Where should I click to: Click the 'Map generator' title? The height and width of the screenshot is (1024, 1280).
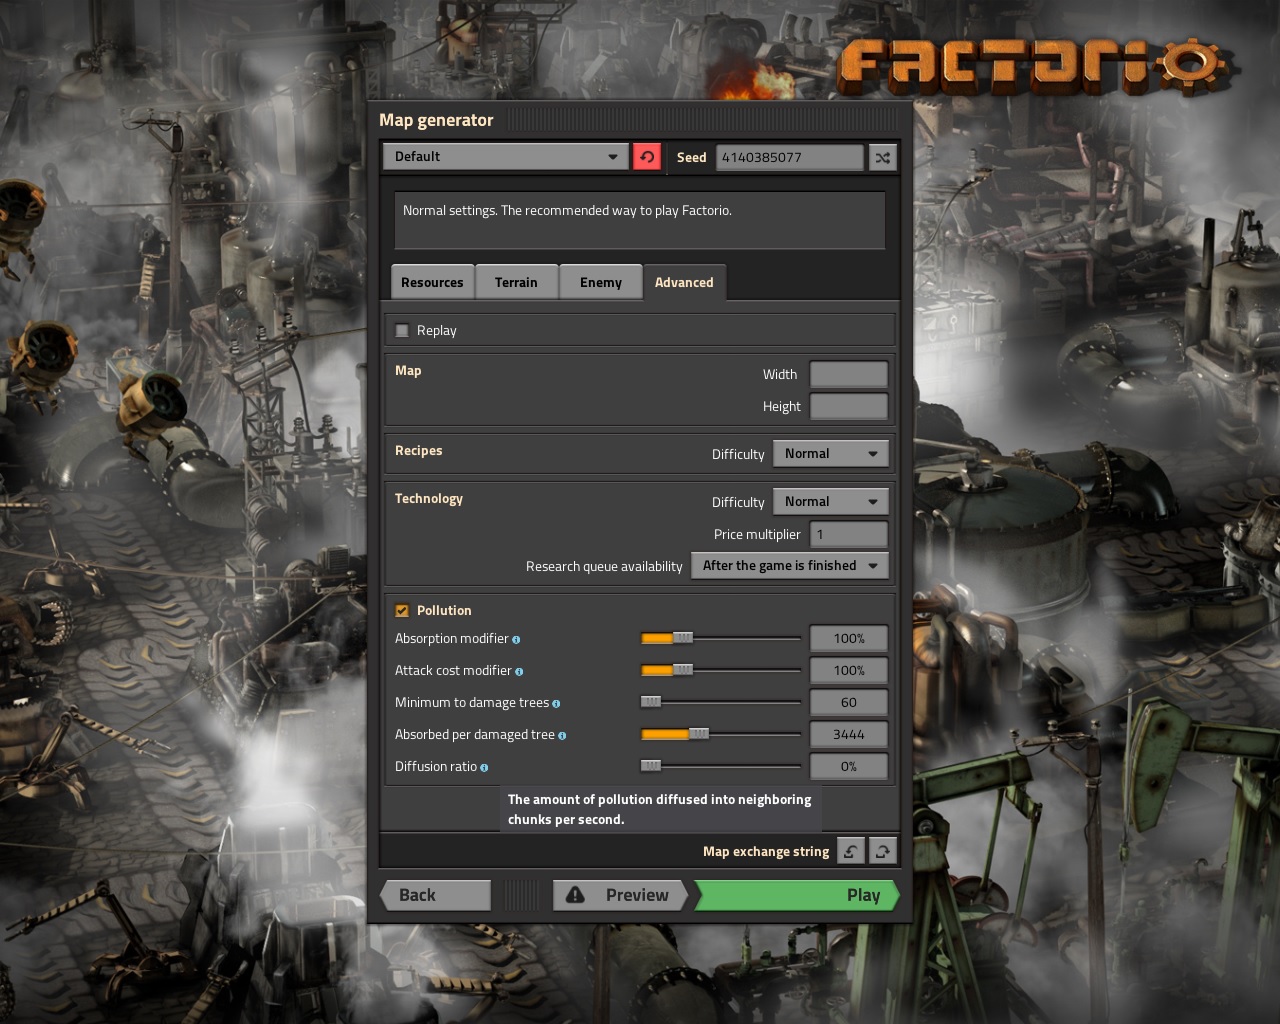point(436,120)
